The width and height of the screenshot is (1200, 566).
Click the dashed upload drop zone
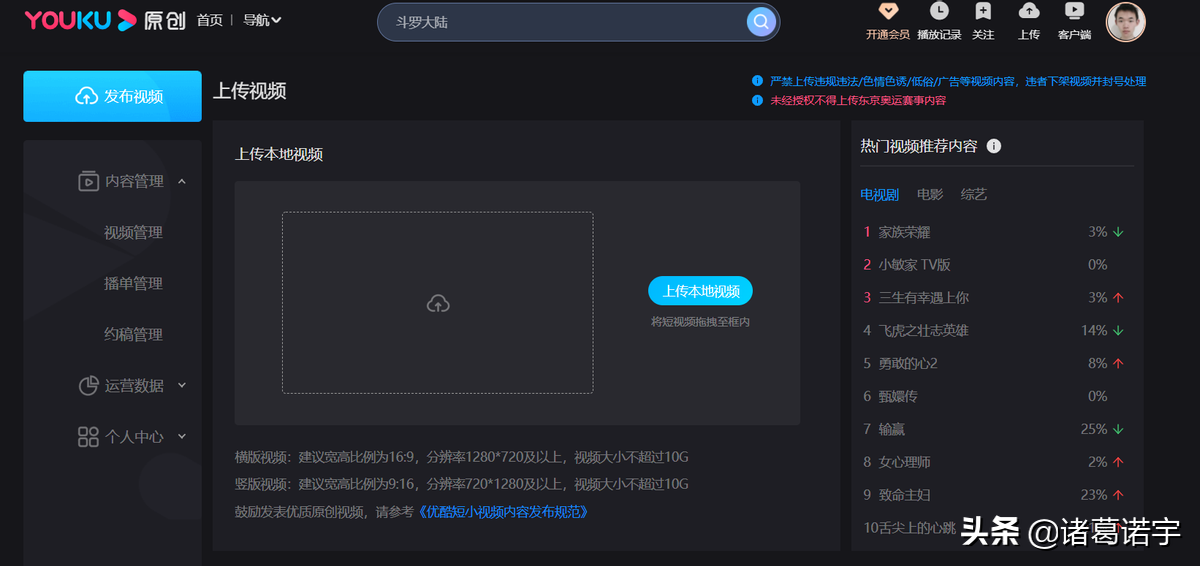[x=437, y=303]
